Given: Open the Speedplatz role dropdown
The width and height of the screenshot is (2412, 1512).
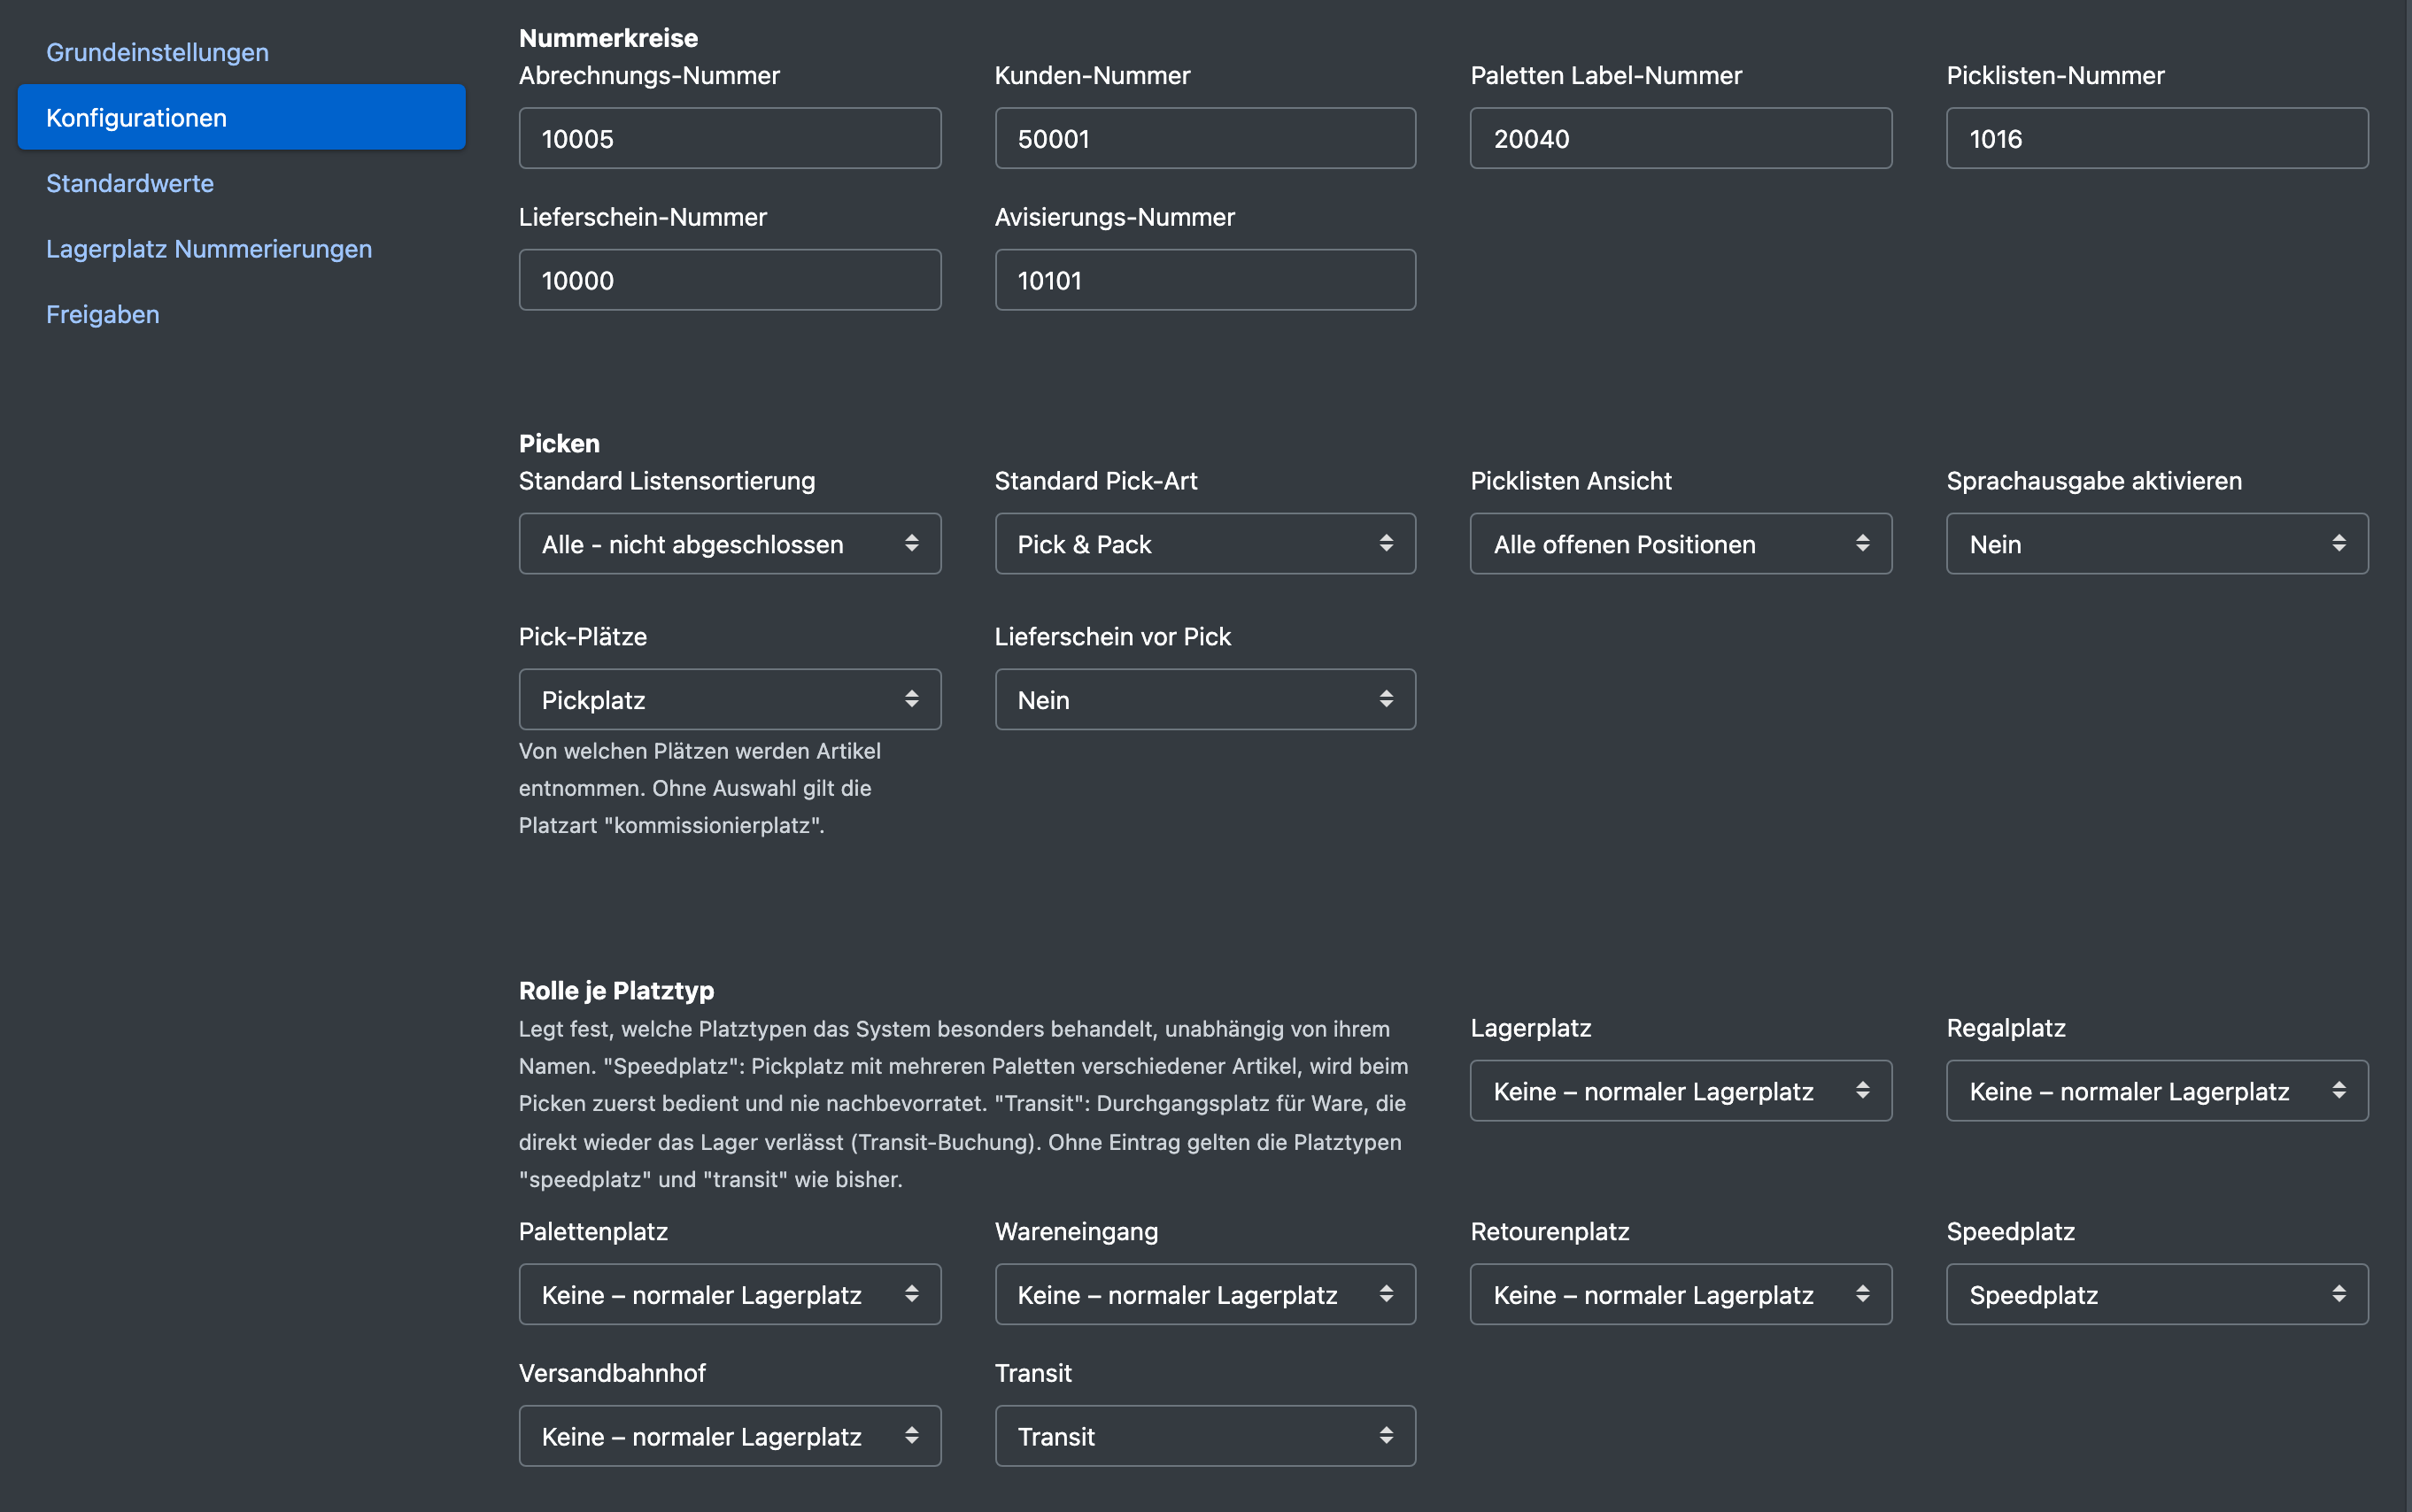Looking at the screenshot, I should [x=2157, y=1295].
